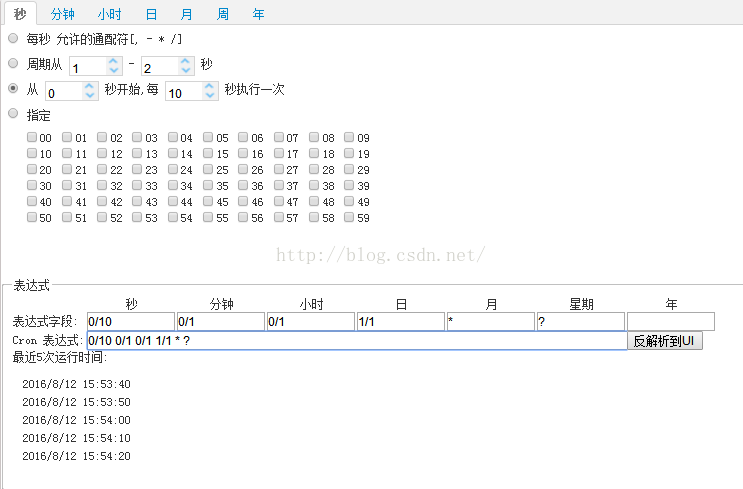Check the 50 second checkbox
Image resolution: width=743 pixels, height=489 pixels.
tap(32, 217)
